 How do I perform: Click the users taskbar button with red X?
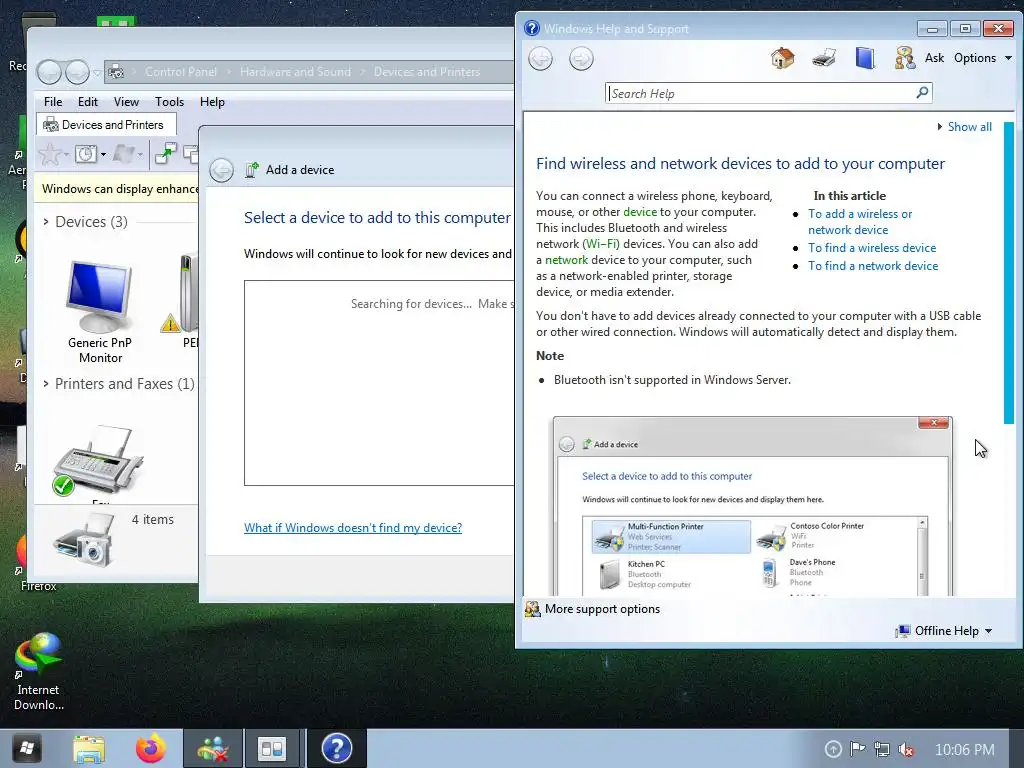(x=213, y=748)
